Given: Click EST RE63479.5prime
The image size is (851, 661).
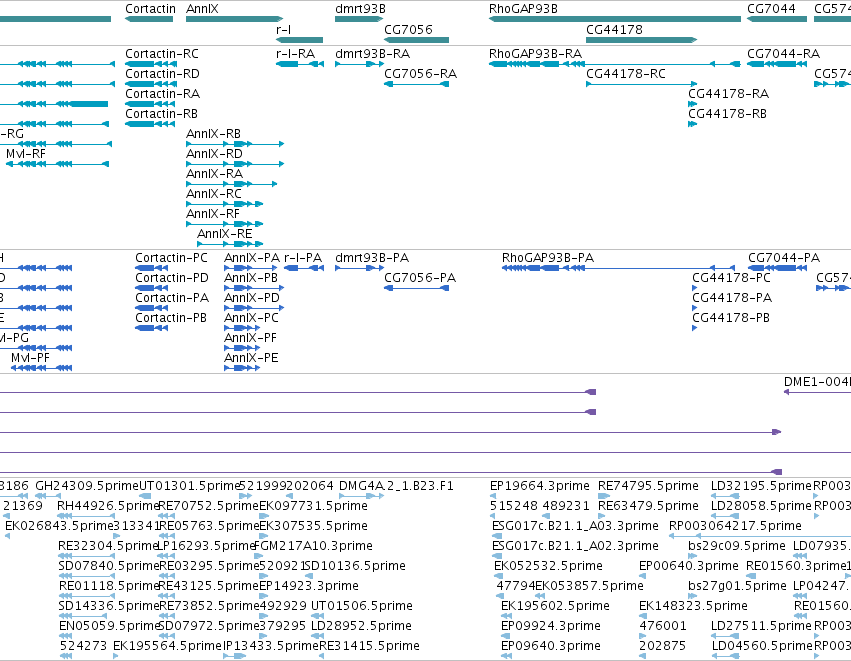Looking at the screenshot, I should point(648,506).
